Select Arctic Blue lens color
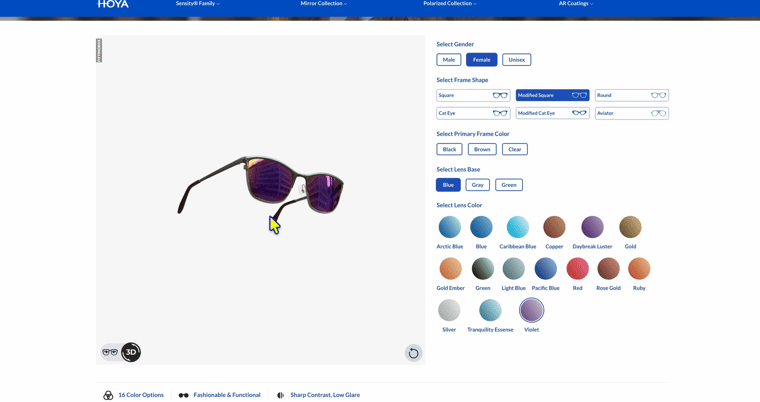 [x=450, y=227]
